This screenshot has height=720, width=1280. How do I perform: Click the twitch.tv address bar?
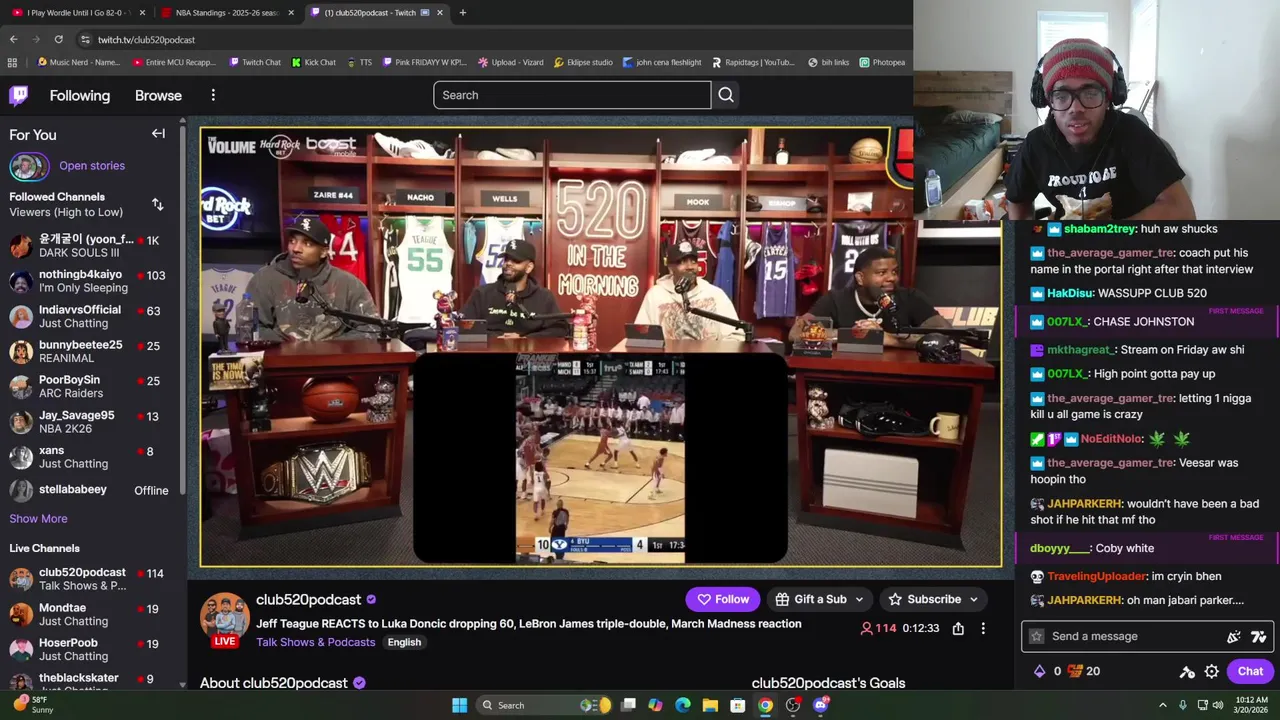(x=490, y=39)
